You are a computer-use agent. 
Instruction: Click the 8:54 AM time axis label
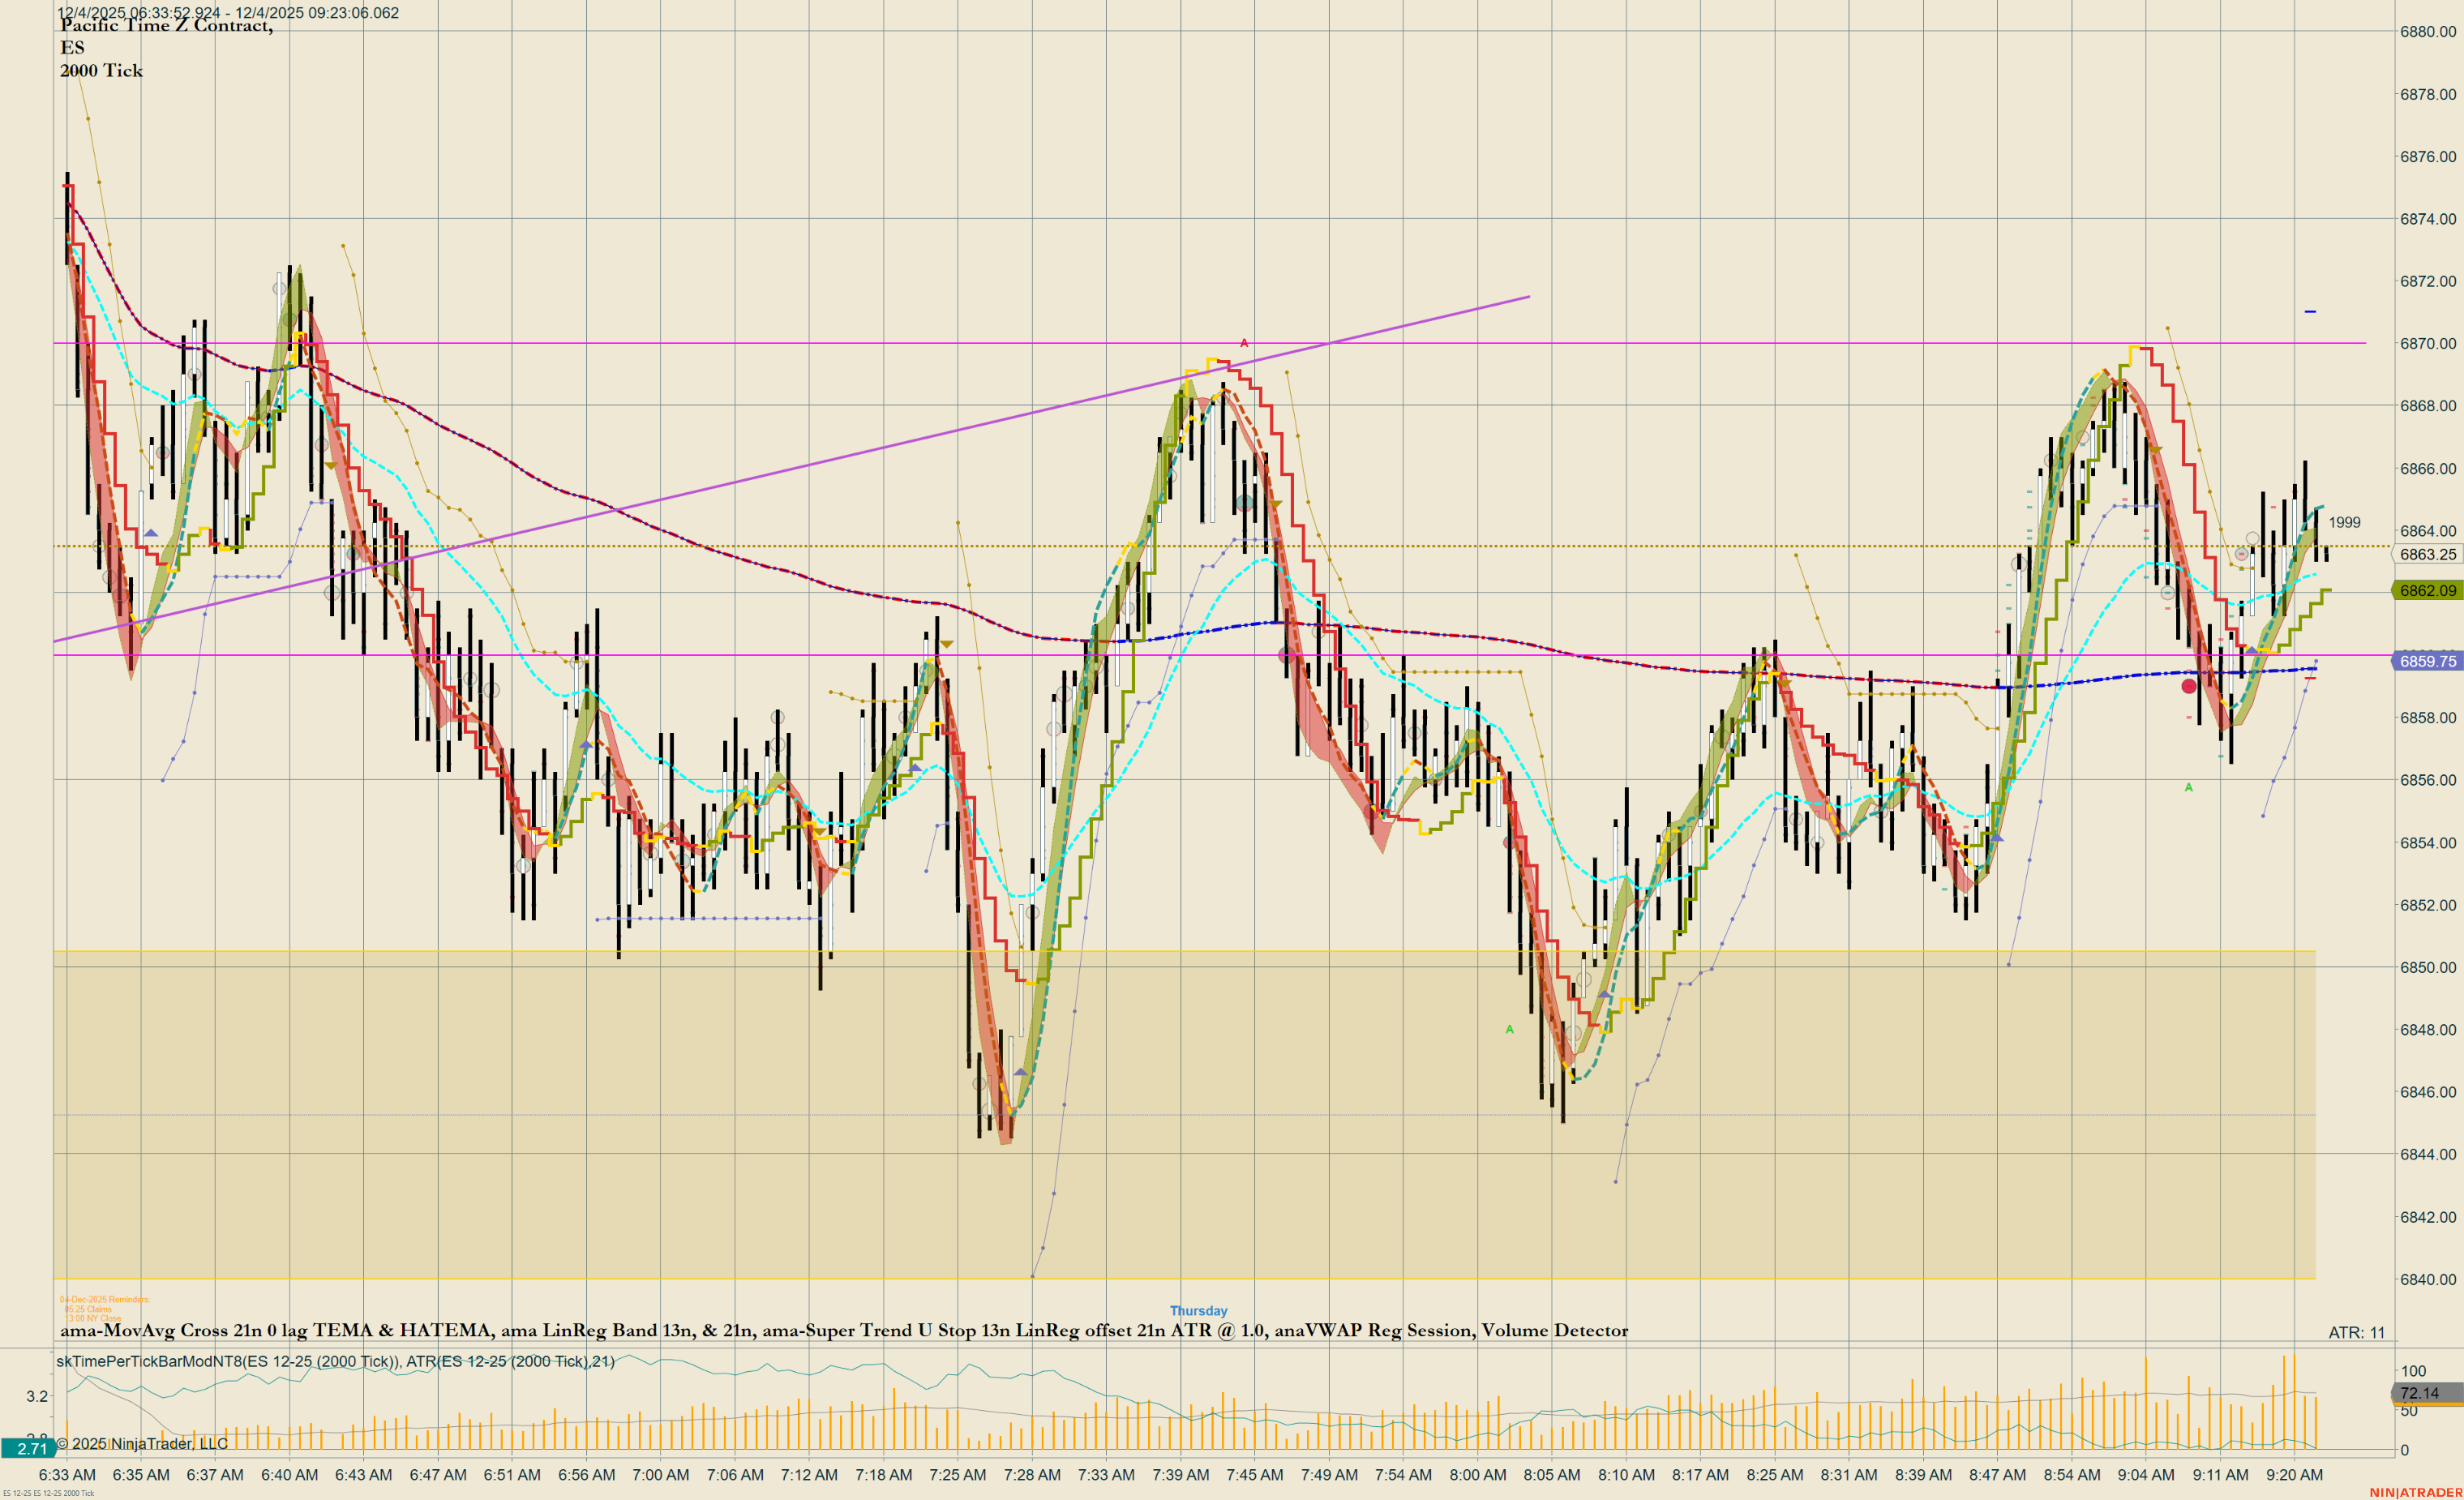point(2071,1475)
